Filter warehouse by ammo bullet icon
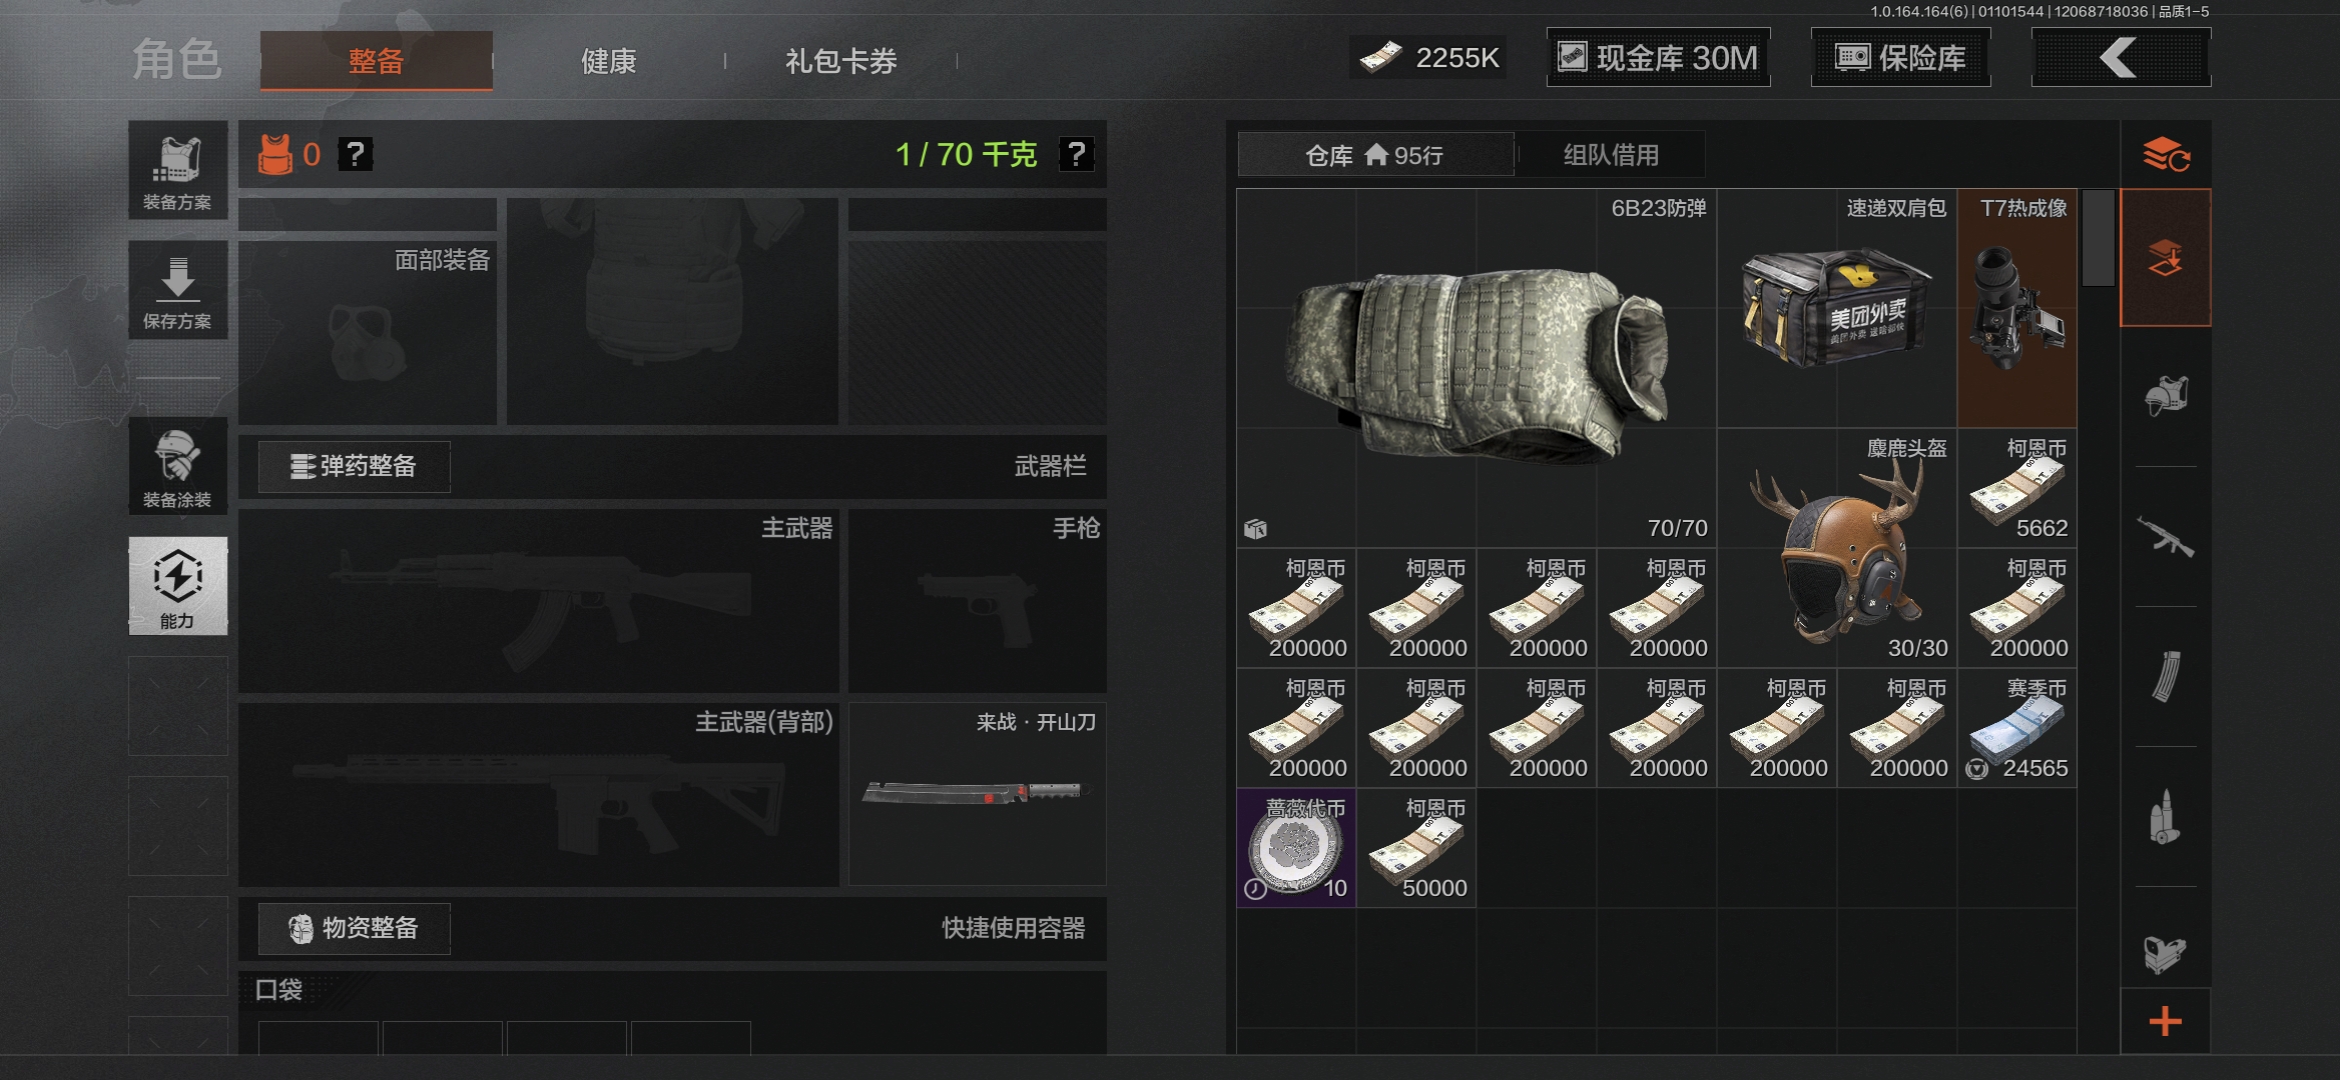Image resolution: width=2340 pixels, height=1080 pixels. (2166, 817)
